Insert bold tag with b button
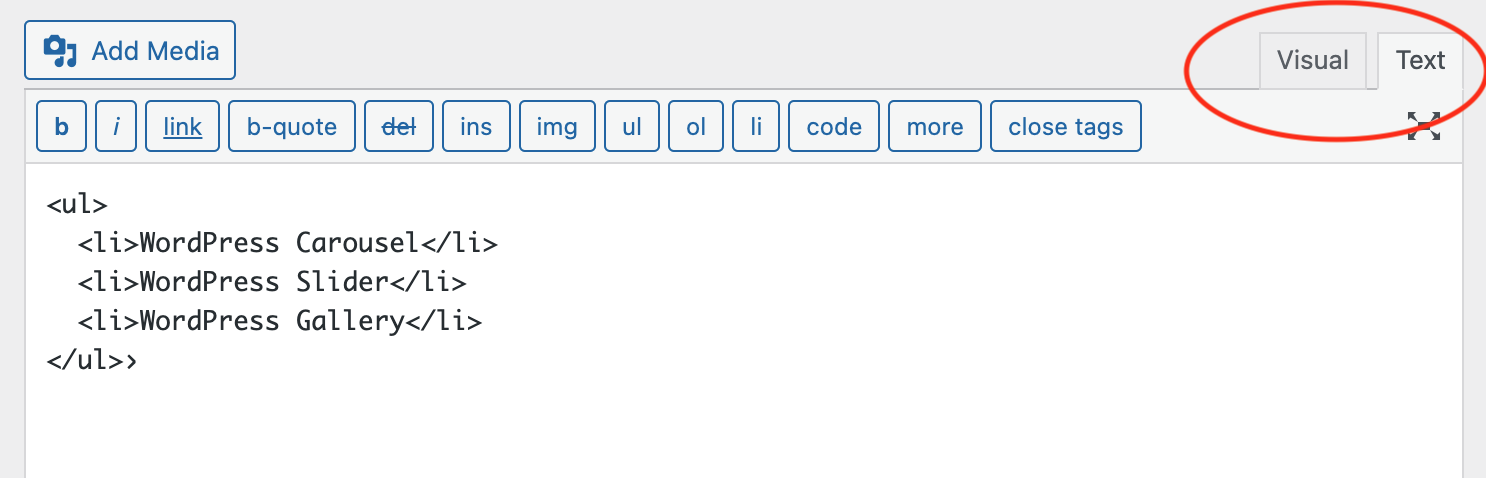 click(x=62, y=127)
